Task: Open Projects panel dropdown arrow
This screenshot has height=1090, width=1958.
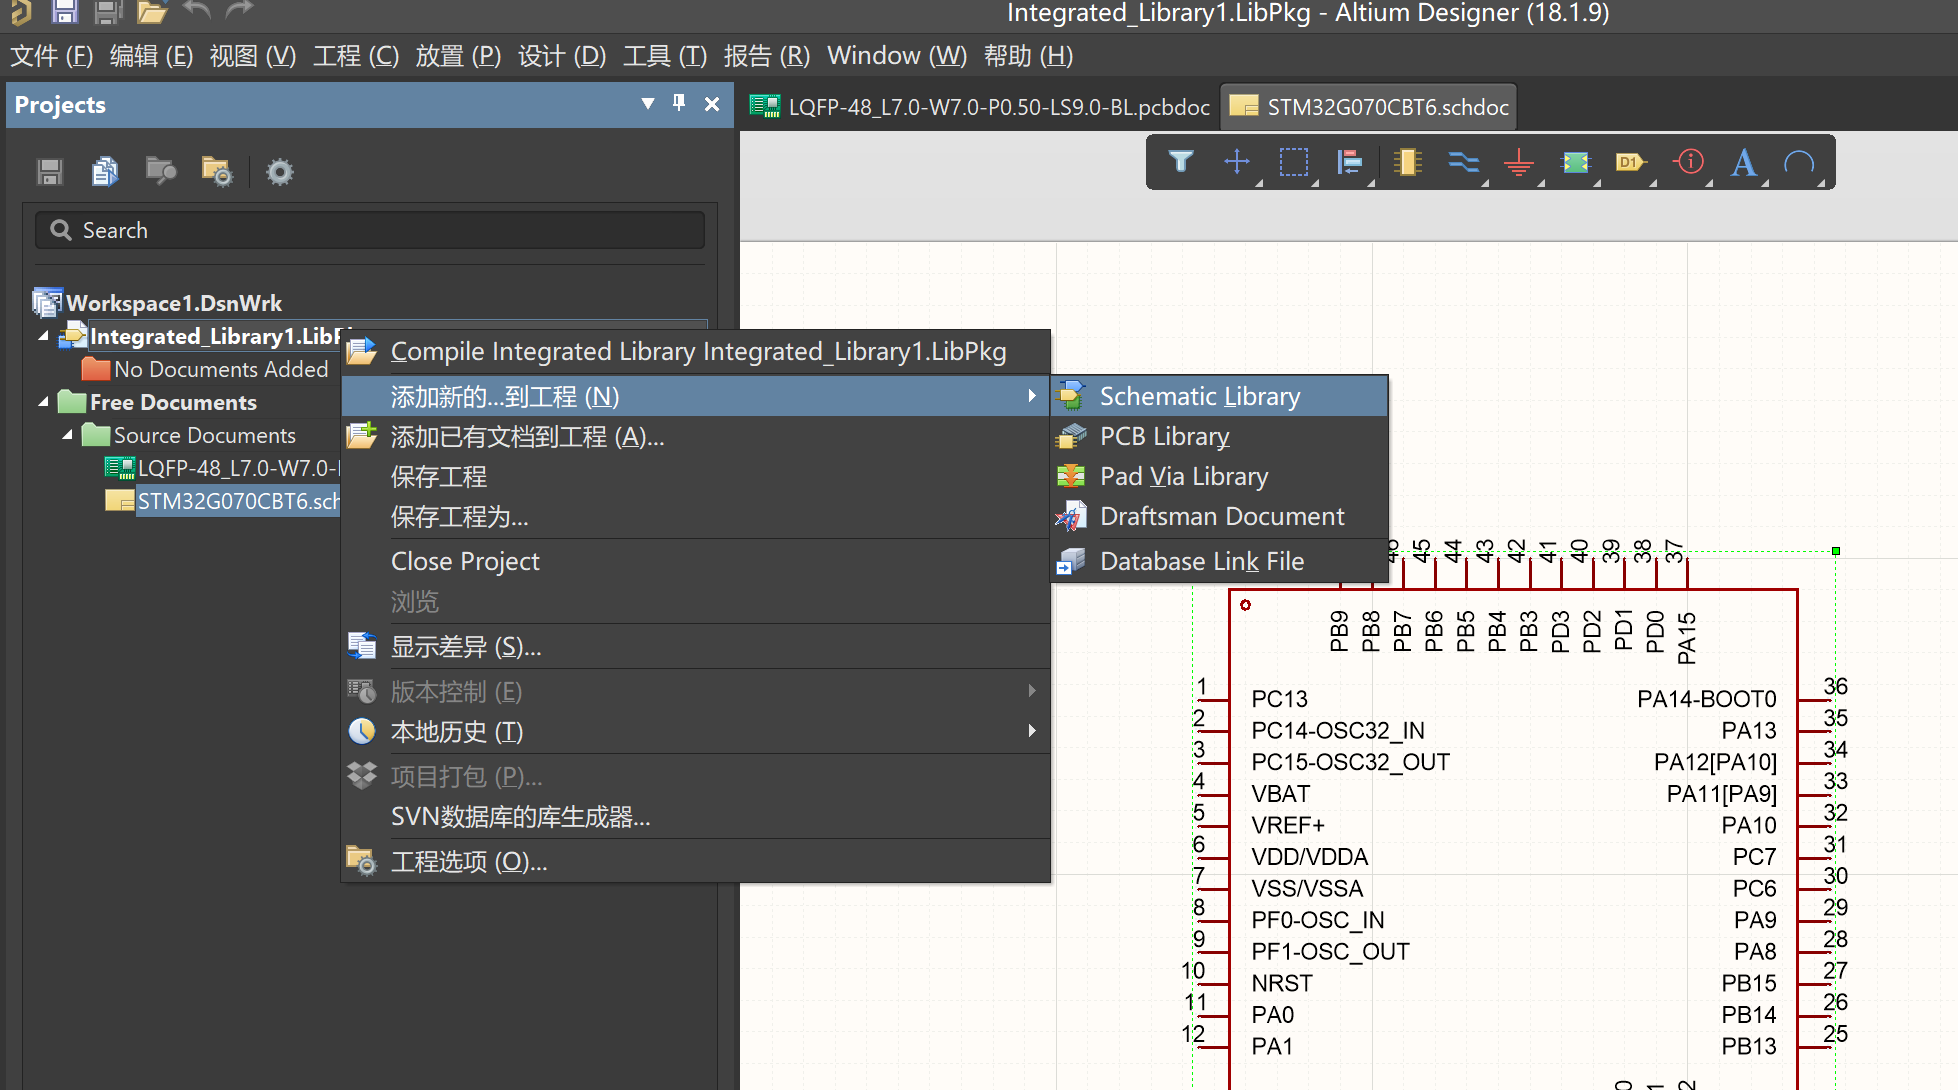Action: point(648,104)
